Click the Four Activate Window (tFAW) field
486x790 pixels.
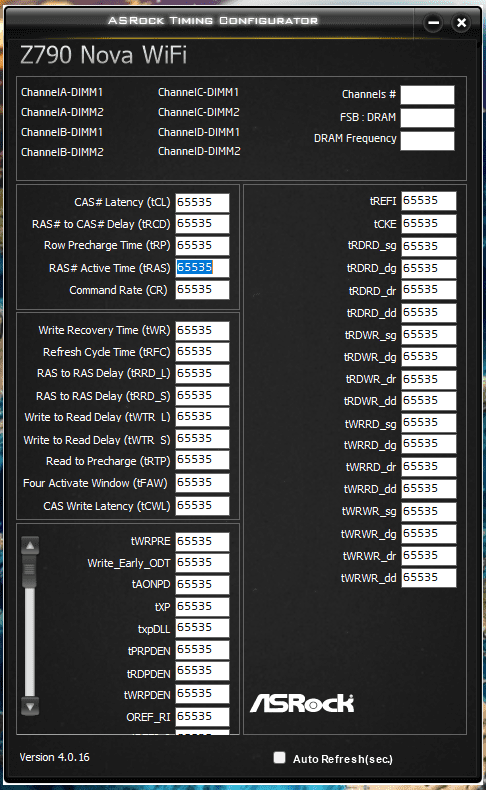pyautogui.click(x=202, y=483)
